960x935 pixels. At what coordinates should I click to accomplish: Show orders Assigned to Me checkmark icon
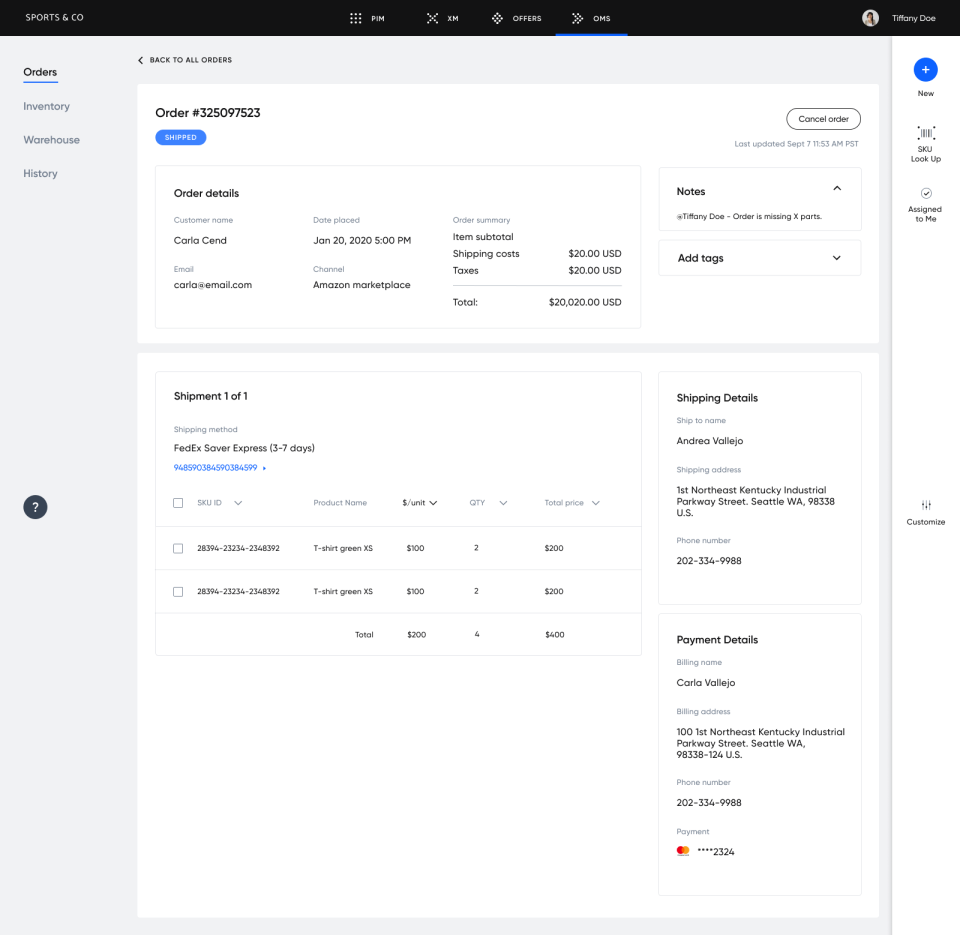(x=926, y=193)
